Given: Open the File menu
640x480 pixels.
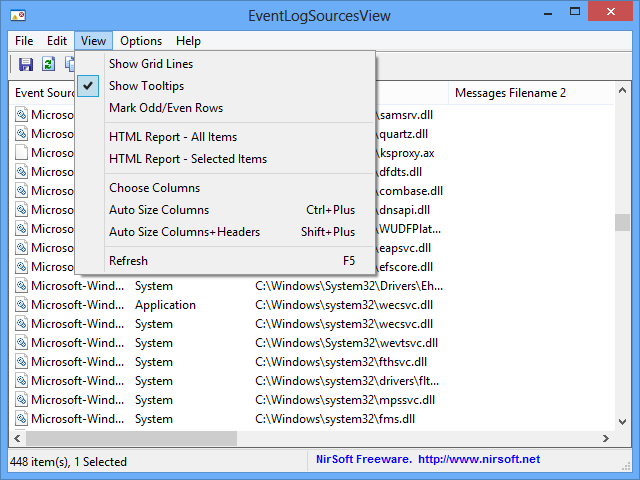Looking at the screenshot, I should 24,41.
